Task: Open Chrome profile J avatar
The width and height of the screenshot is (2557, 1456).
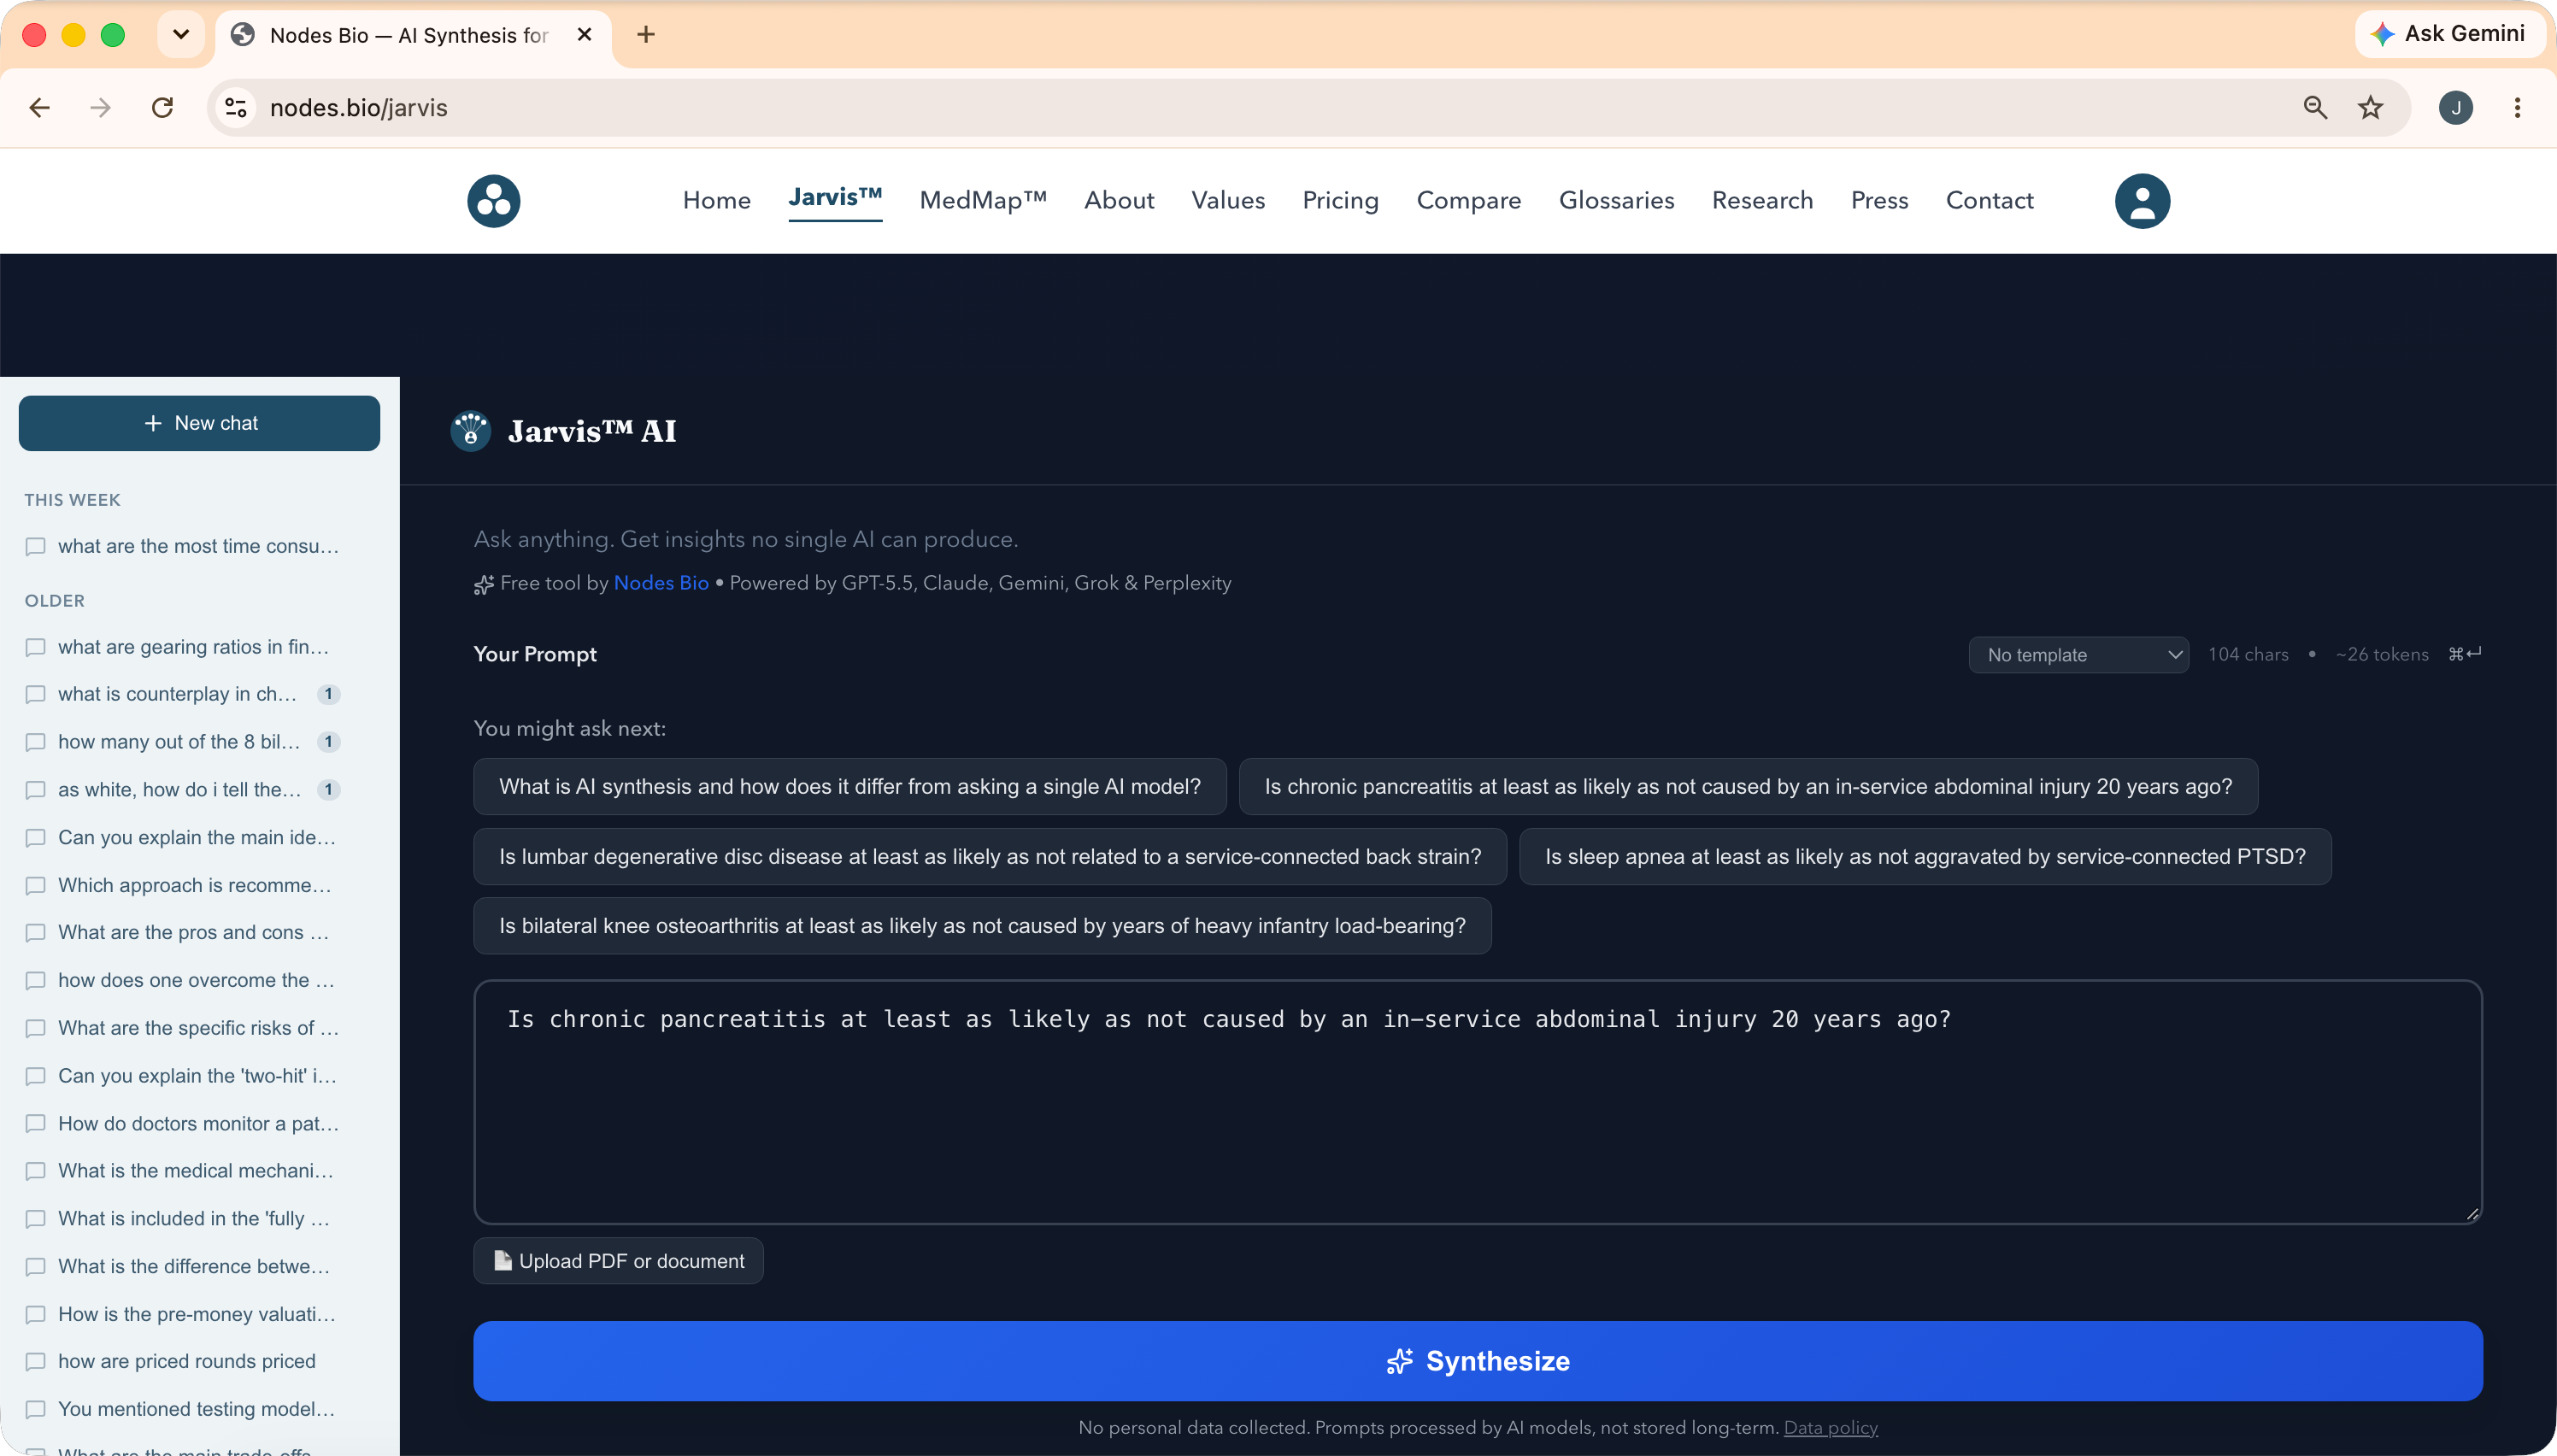Action: pos(2455,107)
